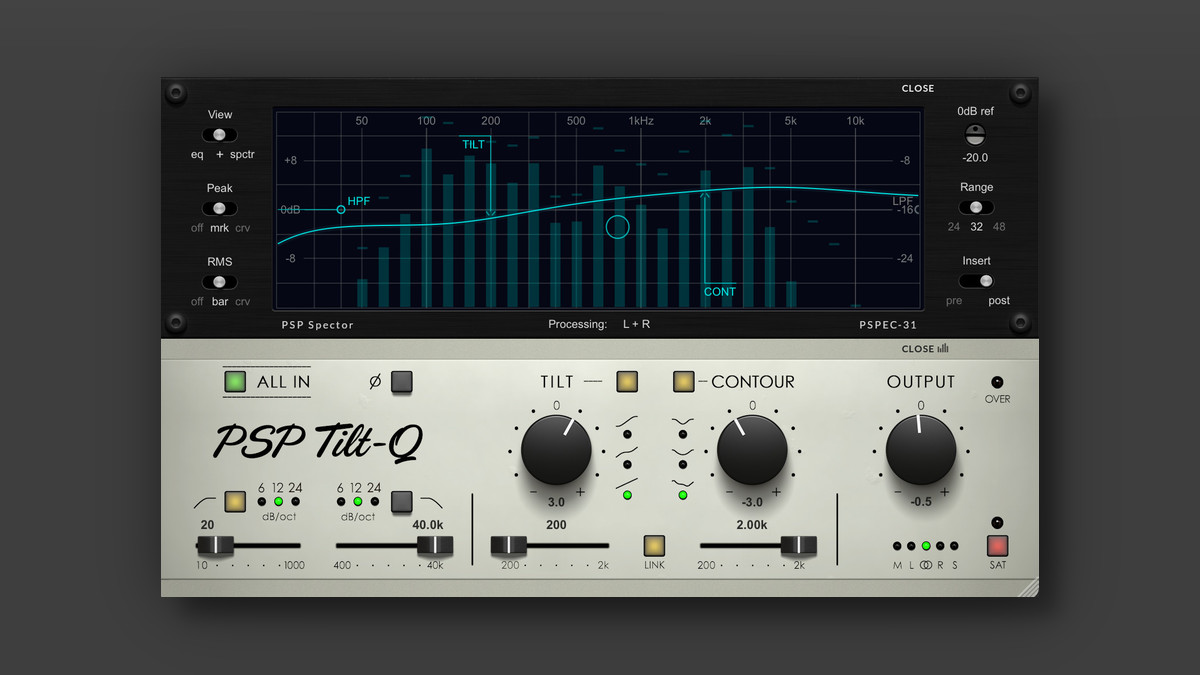Click the HPF slope selector button
The image size is (1200, 675).
tap(235, 502)
